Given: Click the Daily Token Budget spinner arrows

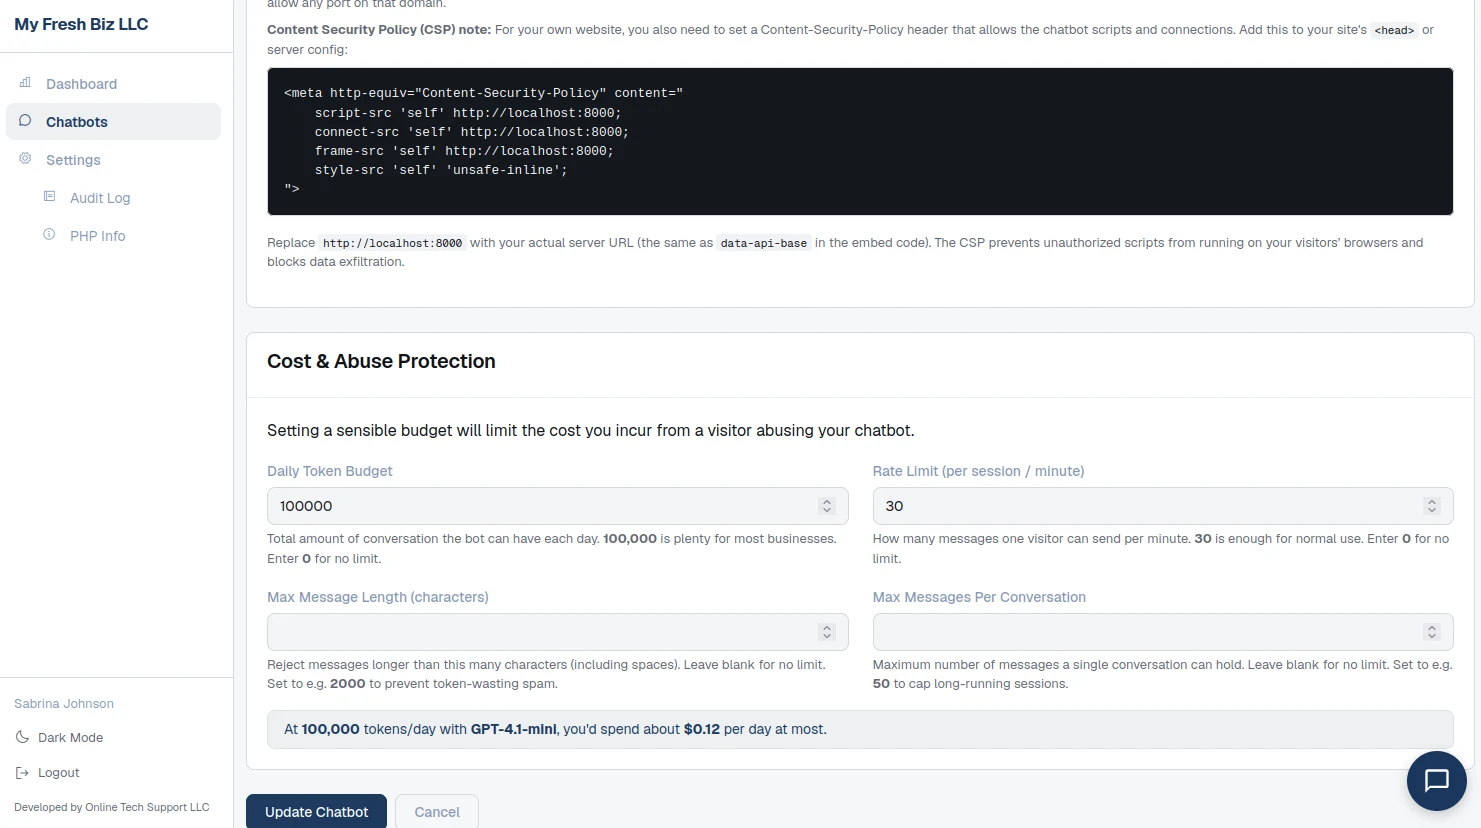Looking at the screenshot, I should point(826,506).
